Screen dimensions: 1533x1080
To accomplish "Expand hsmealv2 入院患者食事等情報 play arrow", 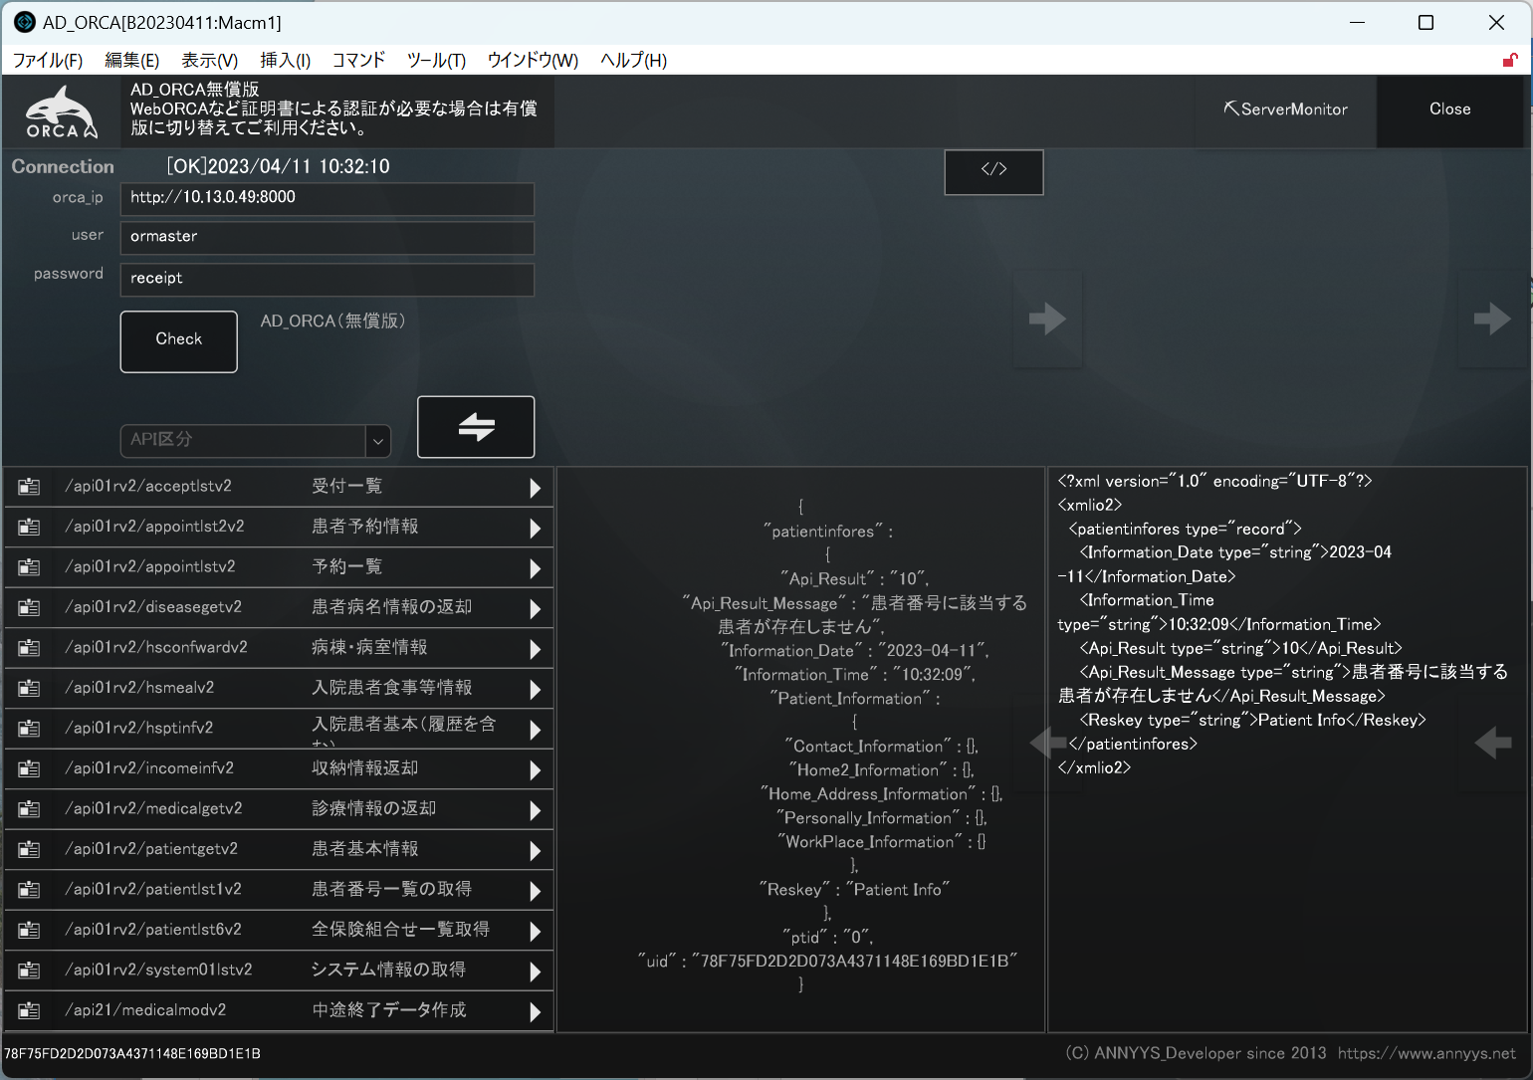I will click(535, 689).
